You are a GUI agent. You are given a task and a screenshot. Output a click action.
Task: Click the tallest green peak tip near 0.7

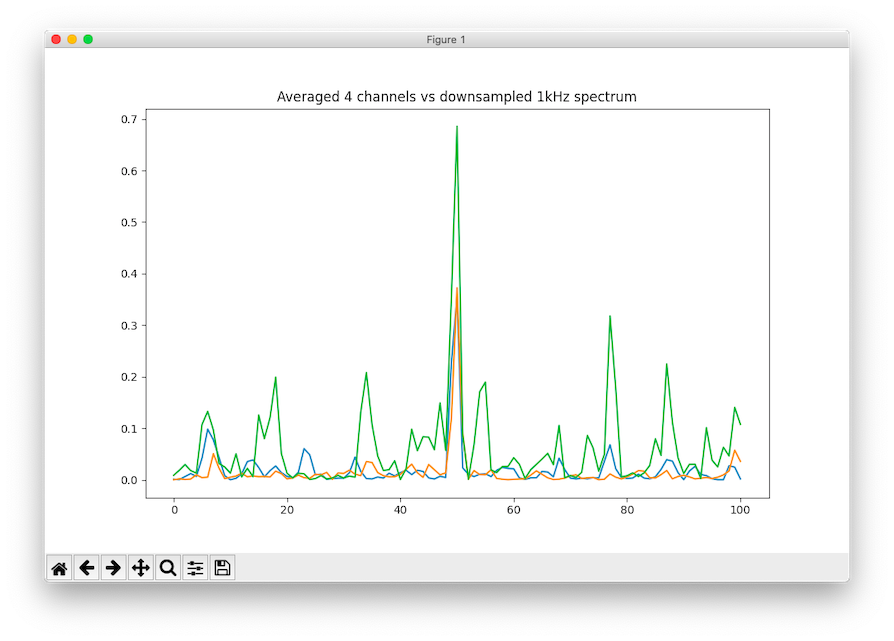[457, 127]
